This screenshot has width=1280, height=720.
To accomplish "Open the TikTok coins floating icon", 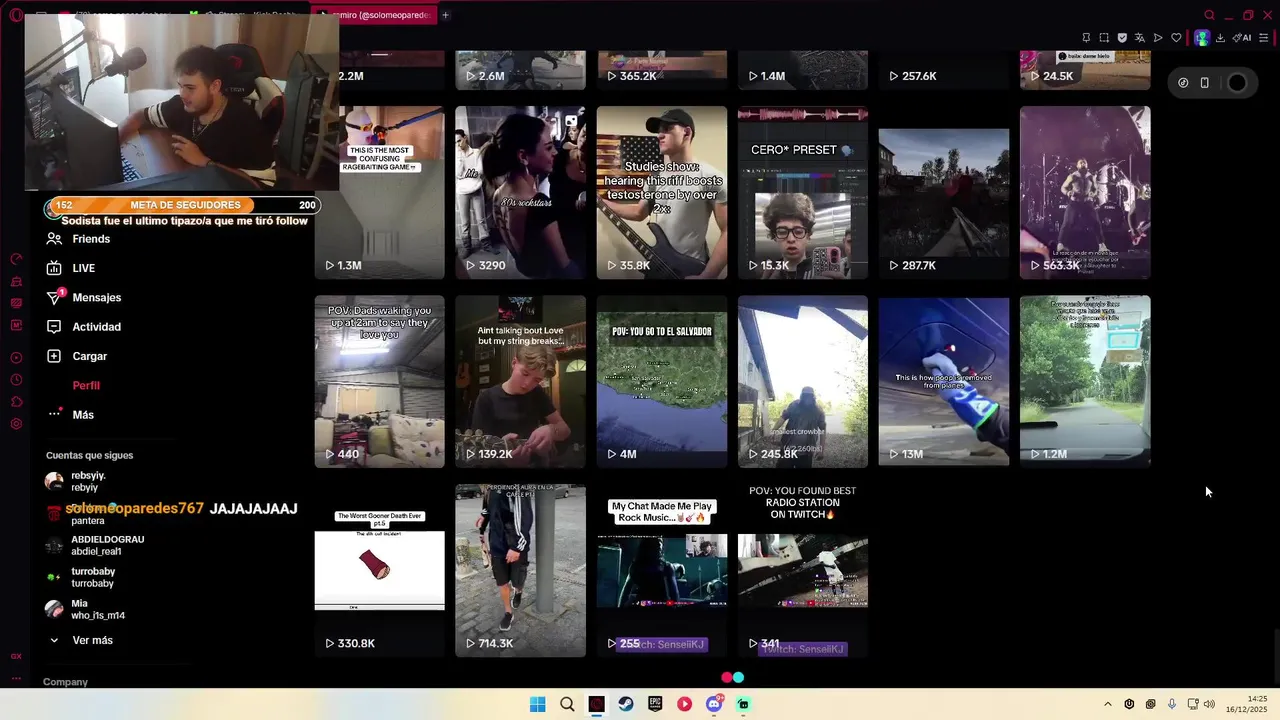I will tap(1183, 83).
